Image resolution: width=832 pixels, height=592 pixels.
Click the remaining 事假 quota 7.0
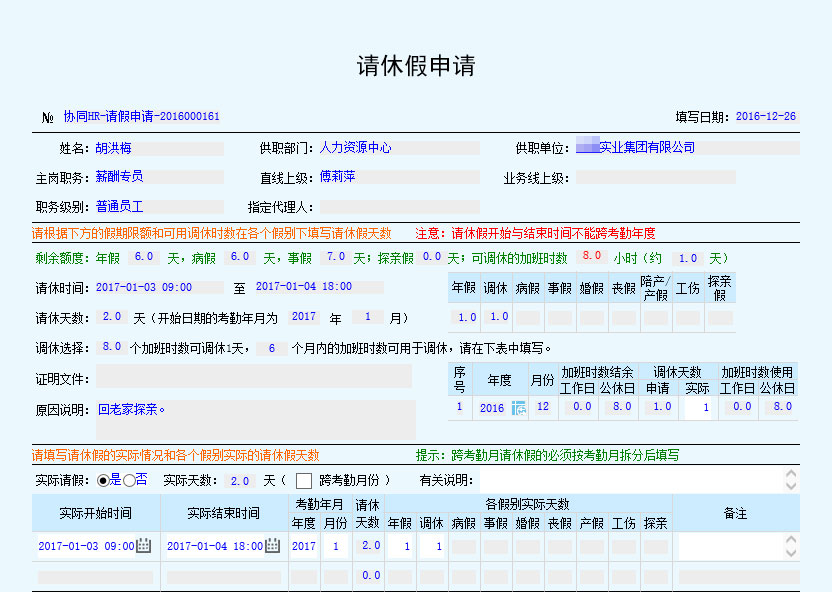(336, 257)
